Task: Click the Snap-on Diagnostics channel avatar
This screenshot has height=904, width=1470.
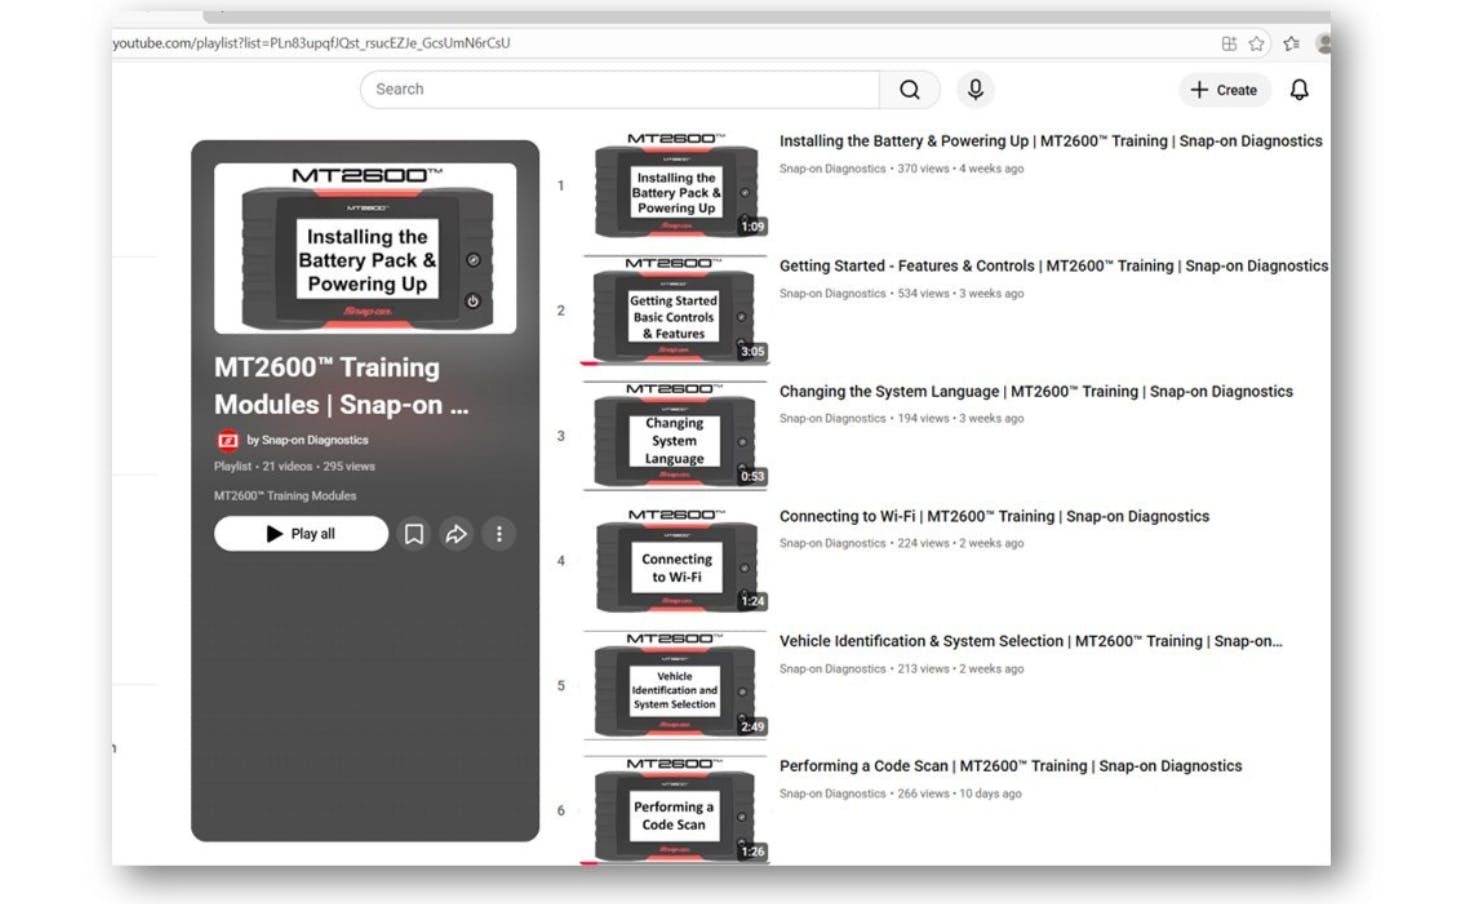Action: point(228,440)
